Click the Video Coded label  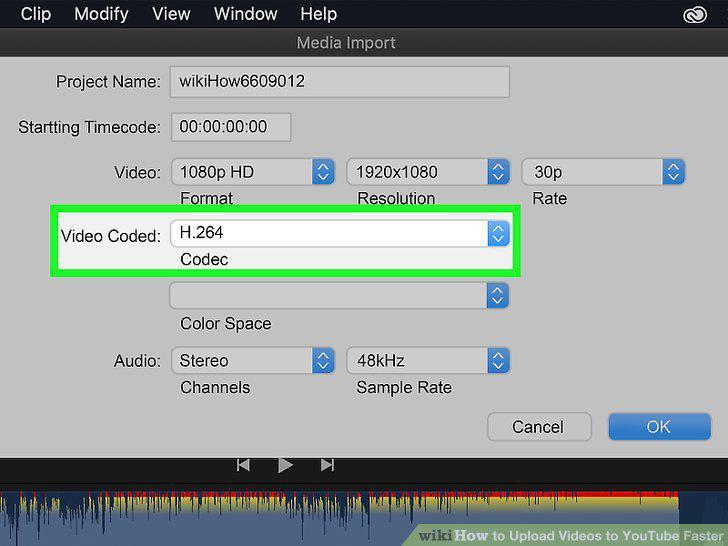(x=110, y=236)
